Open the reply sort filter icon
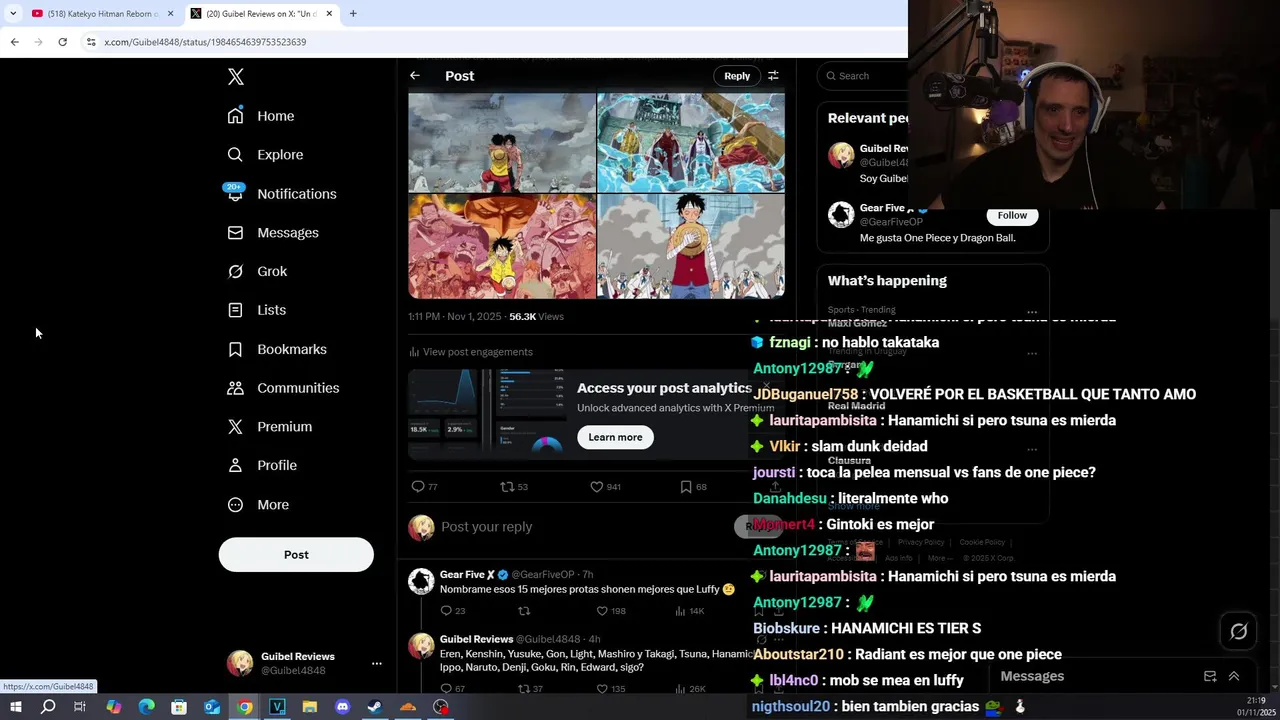The image size is (1280, 720). (773, 76)
